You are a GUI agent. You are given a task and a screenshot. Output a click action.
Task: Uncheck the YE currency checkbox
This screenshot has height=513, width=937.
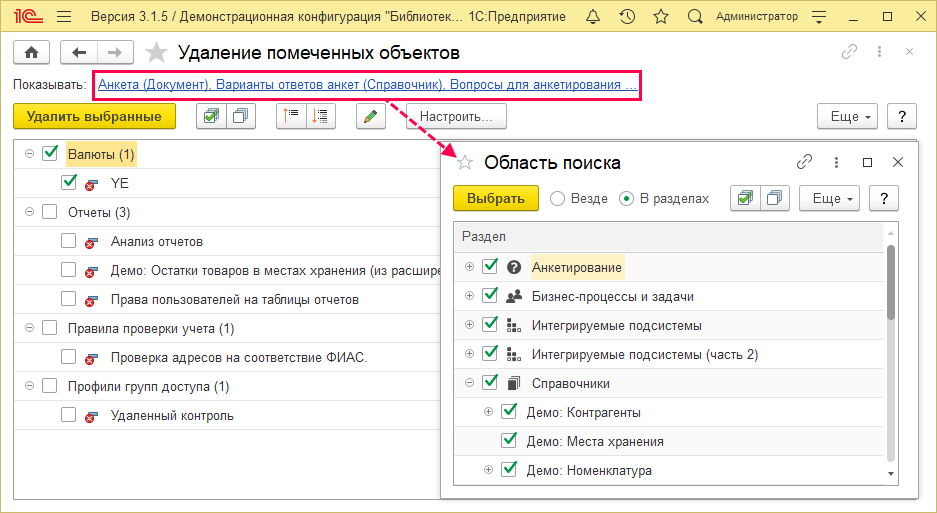click(69, 182)
